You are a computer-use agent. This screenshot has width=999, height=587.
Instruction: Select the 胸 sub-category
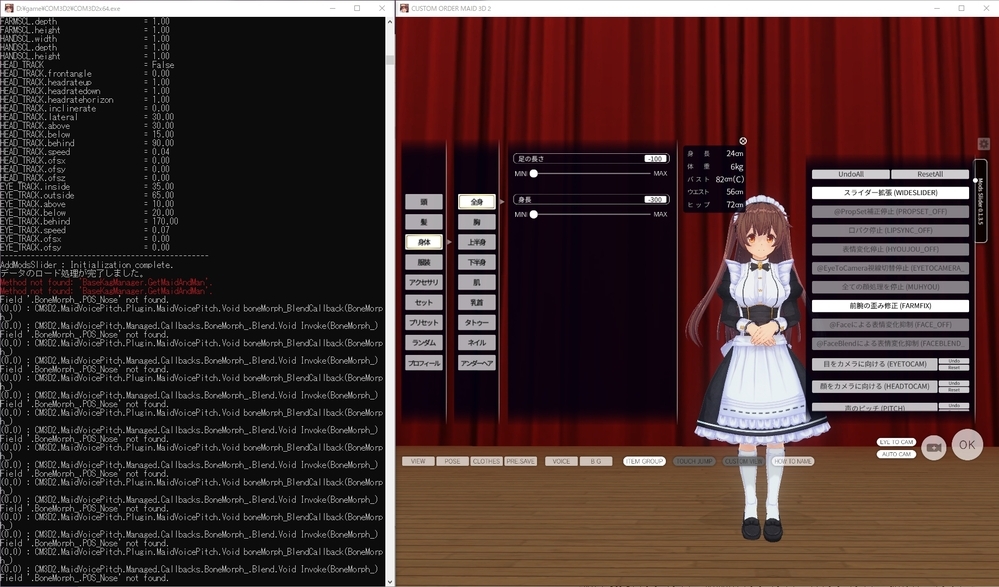477,222
